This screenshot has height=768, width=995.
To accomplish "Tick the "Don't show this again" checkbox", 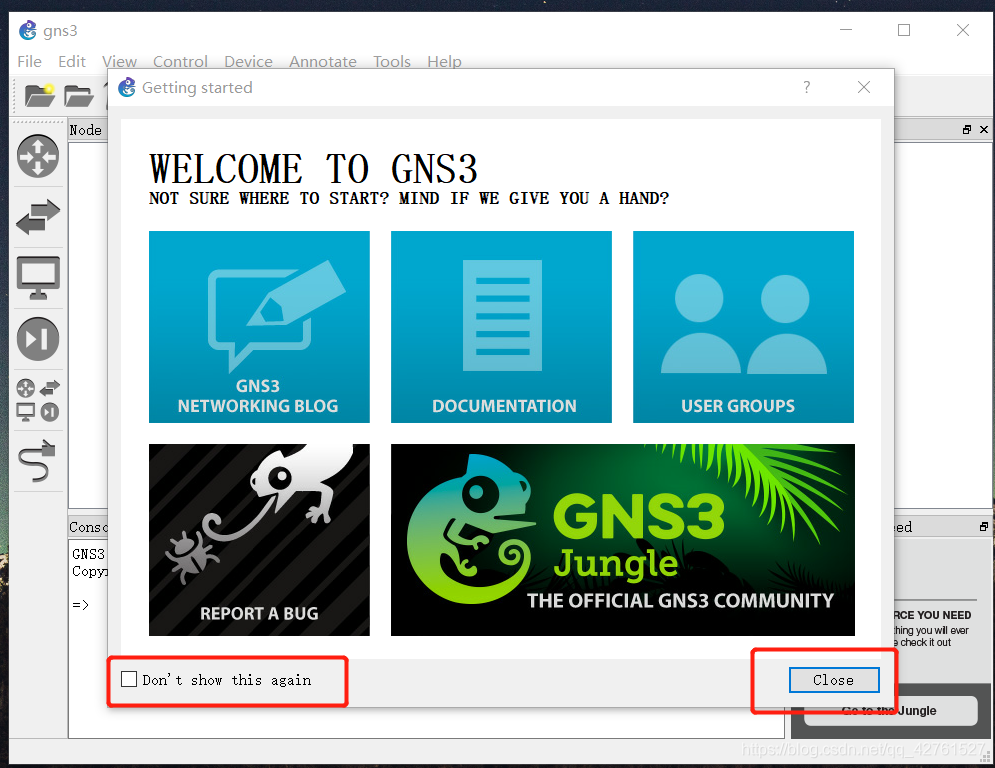I will coord(129,679).
